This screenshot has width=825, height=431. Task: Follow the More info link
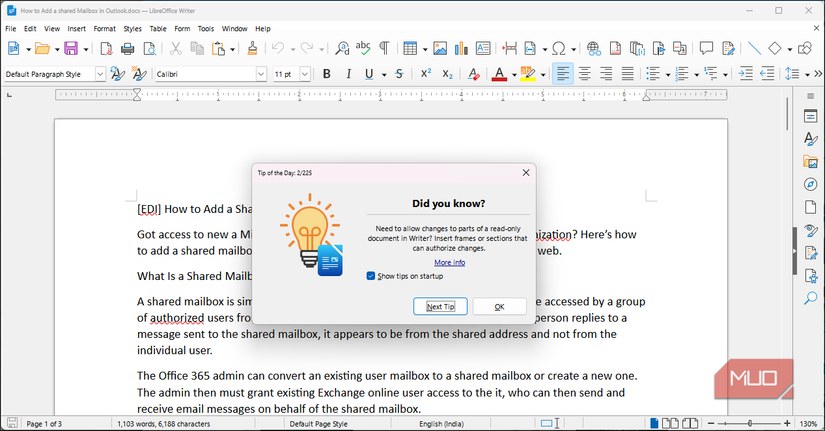coord(448,262)
